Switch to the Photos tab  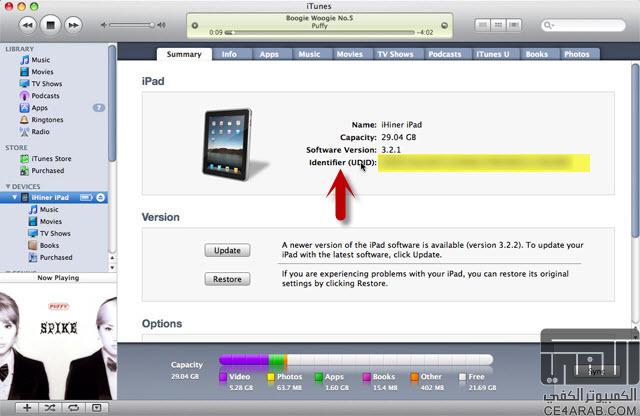click(x=577, y=54)
